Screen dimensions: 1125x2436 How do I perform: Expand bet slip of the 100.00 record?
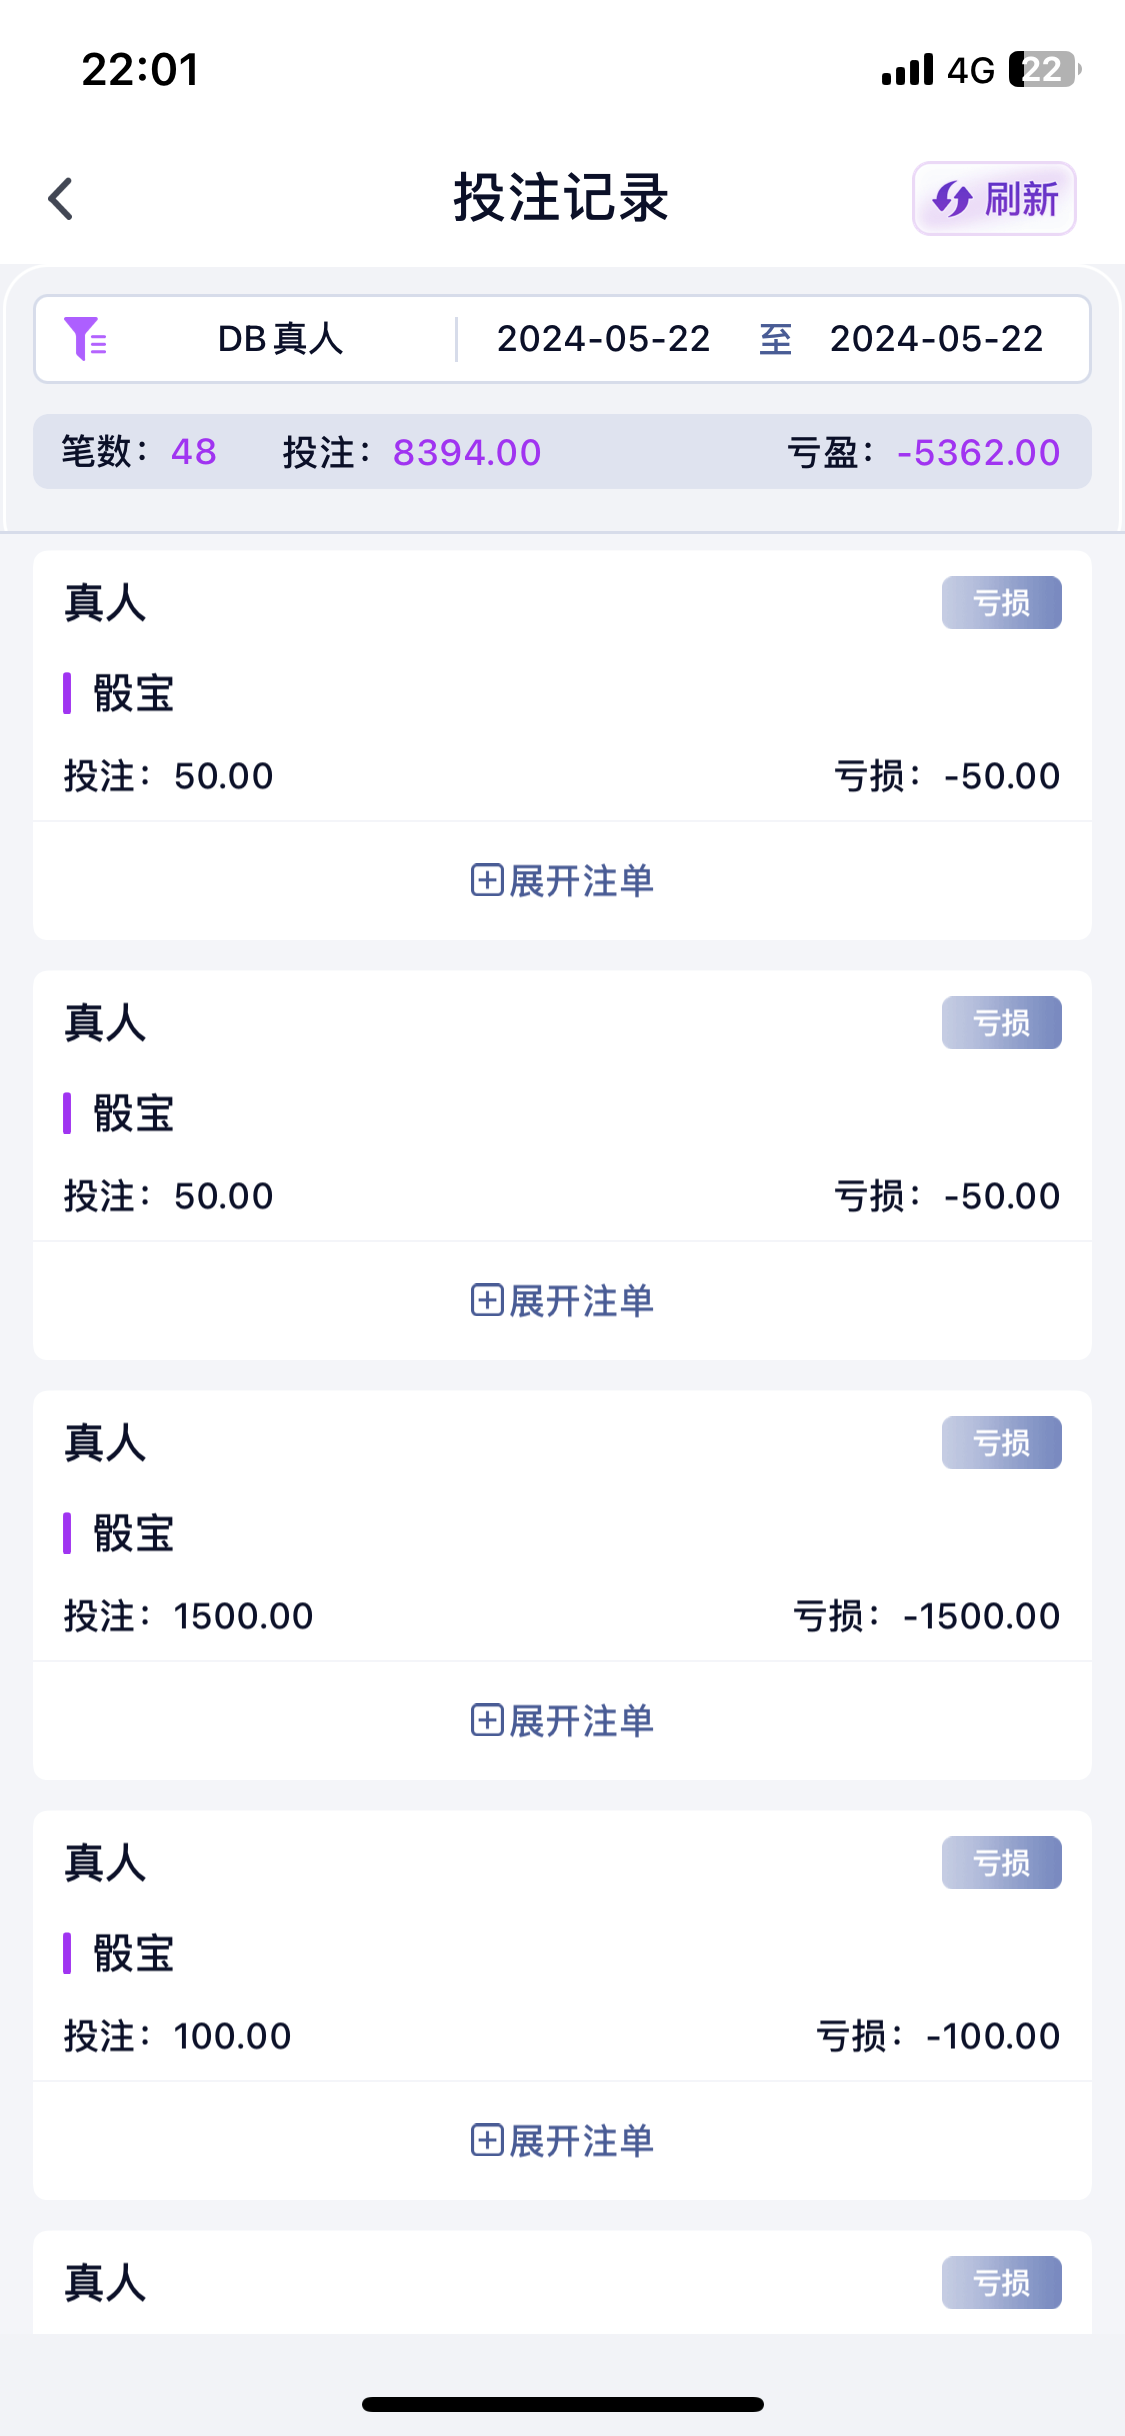(x=562, y=2141)
